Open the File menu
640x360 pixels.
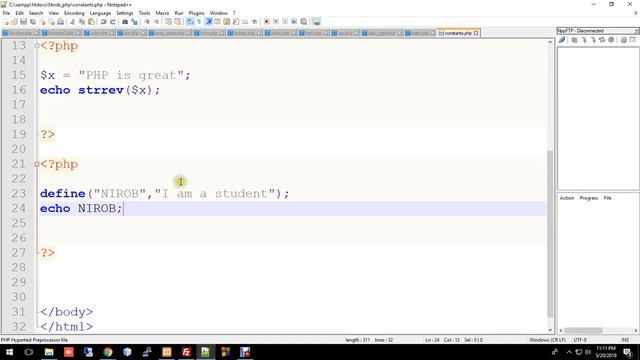pyautogui.click(x=6, y=13)
